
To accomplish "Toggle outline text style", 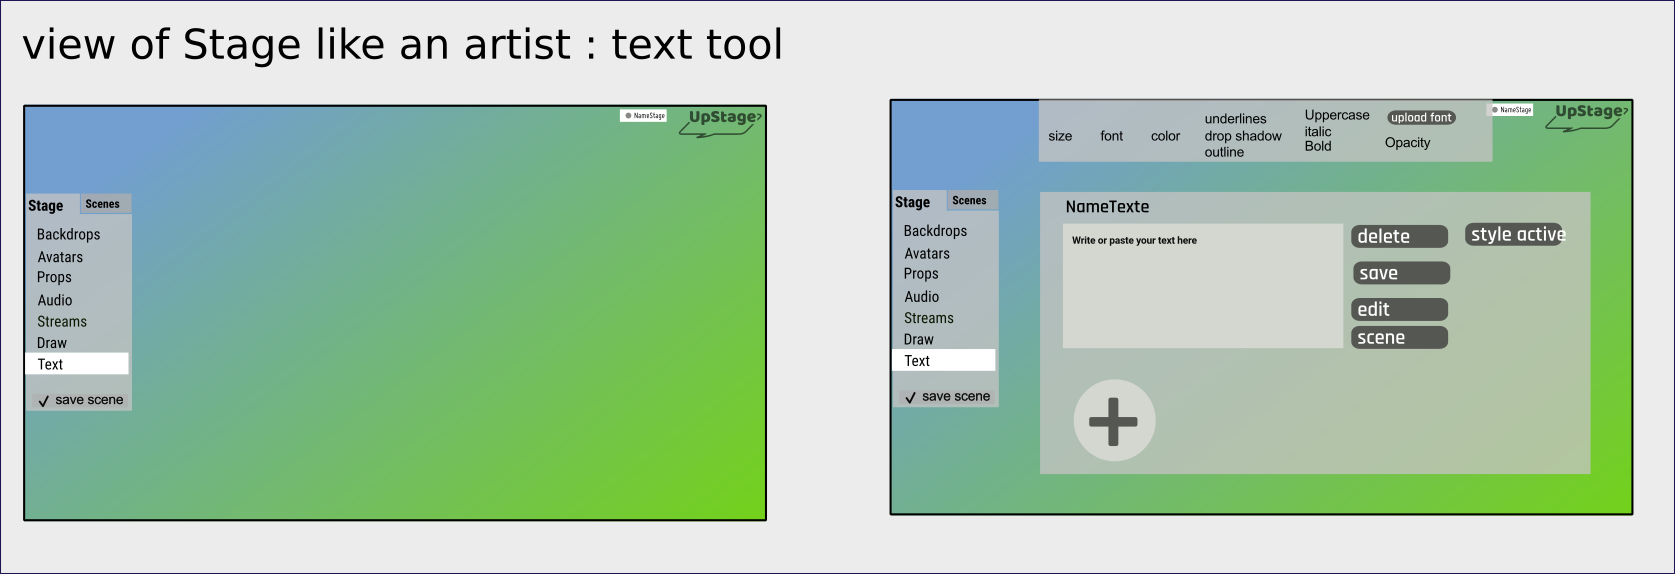I will point(1224,152).
